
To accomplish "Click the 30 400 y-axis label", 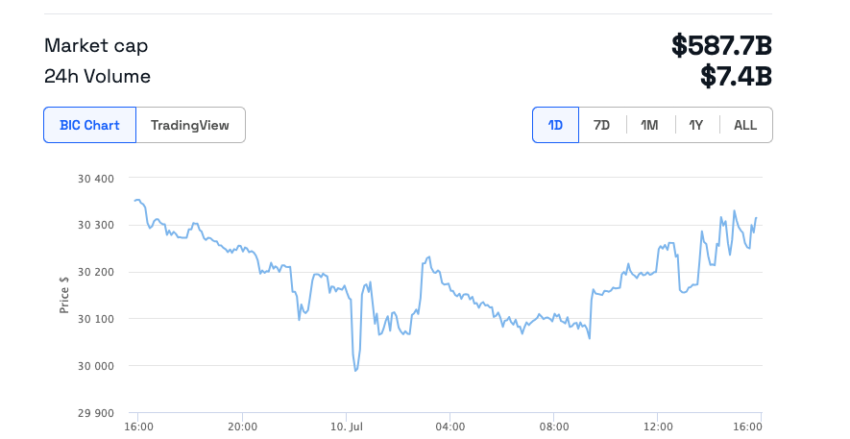I will 95,178.
